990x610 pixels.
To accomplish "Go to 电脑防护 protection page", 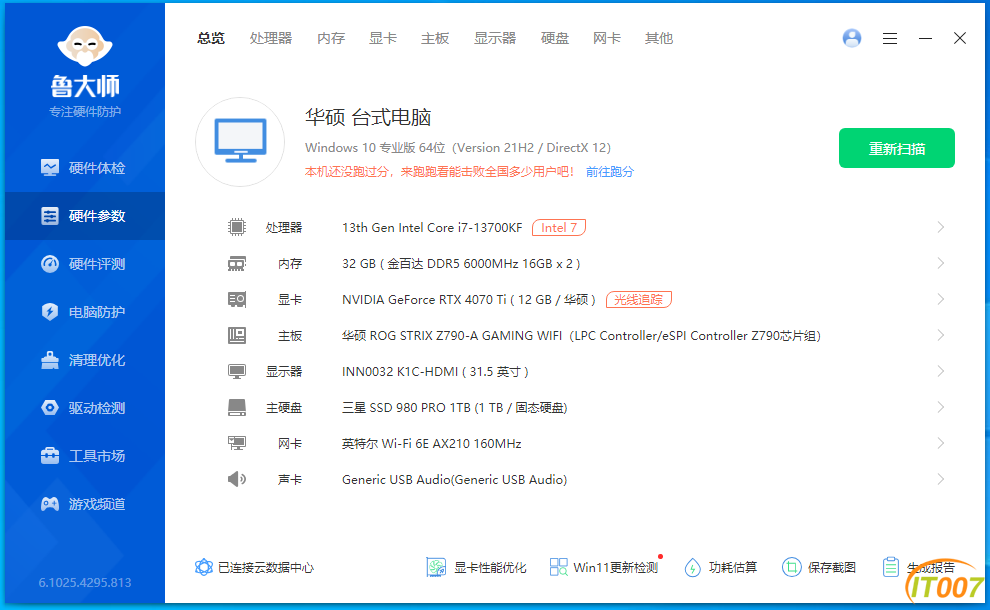I will (85, 312).
